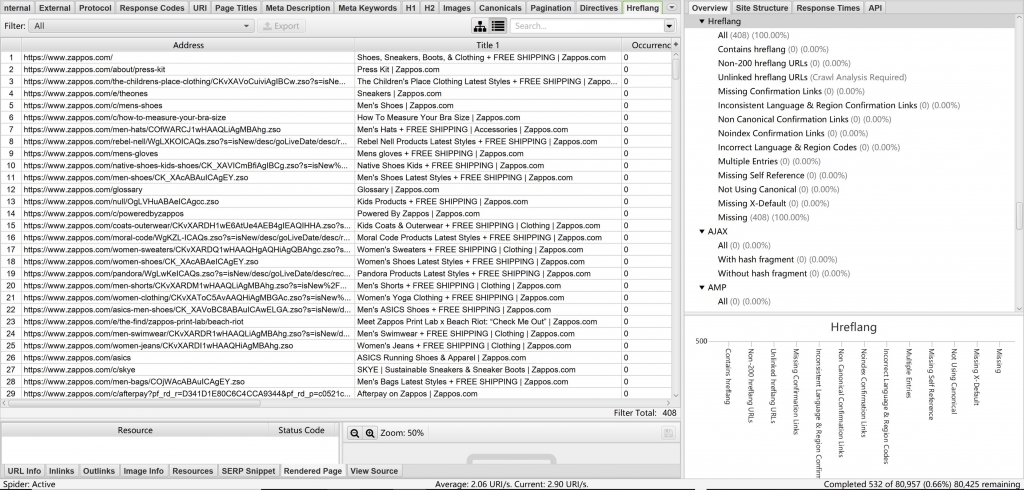The image size is (1024, 490).
Task: Select row https://www.zappos.com/about/press-kit
Action: click(336, 69)
